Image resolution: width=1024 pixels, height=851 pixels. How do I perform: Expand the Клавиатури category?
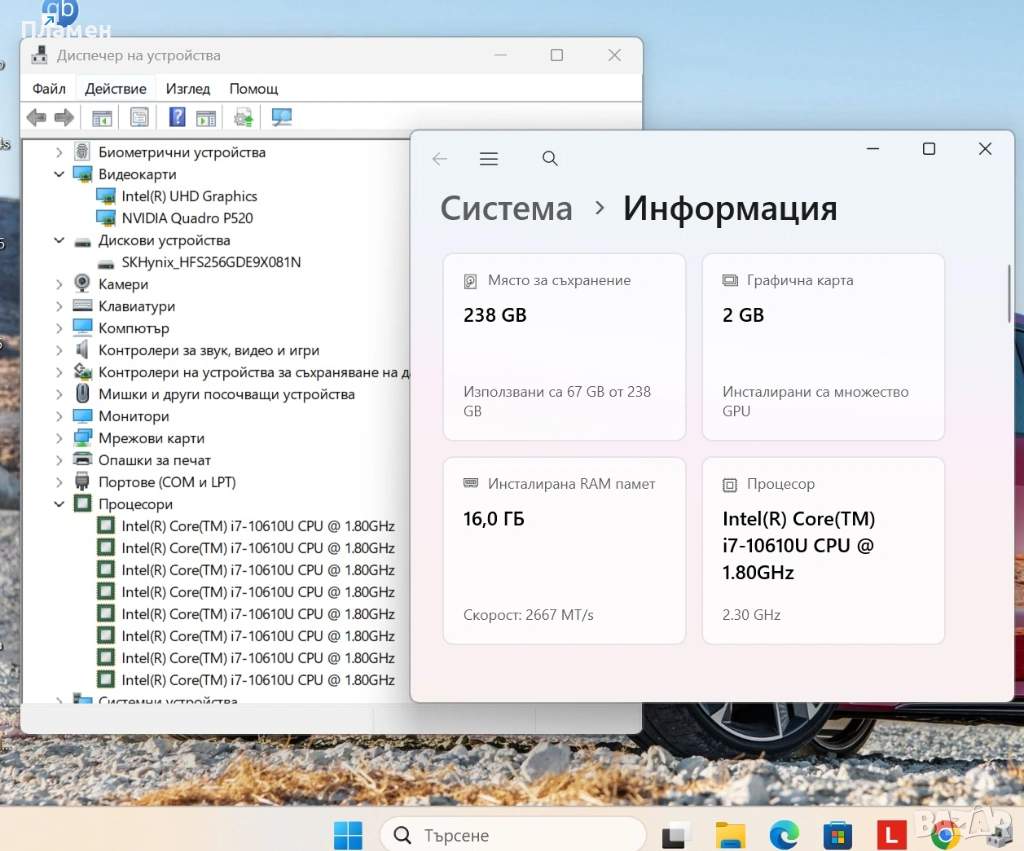point(59,307)
